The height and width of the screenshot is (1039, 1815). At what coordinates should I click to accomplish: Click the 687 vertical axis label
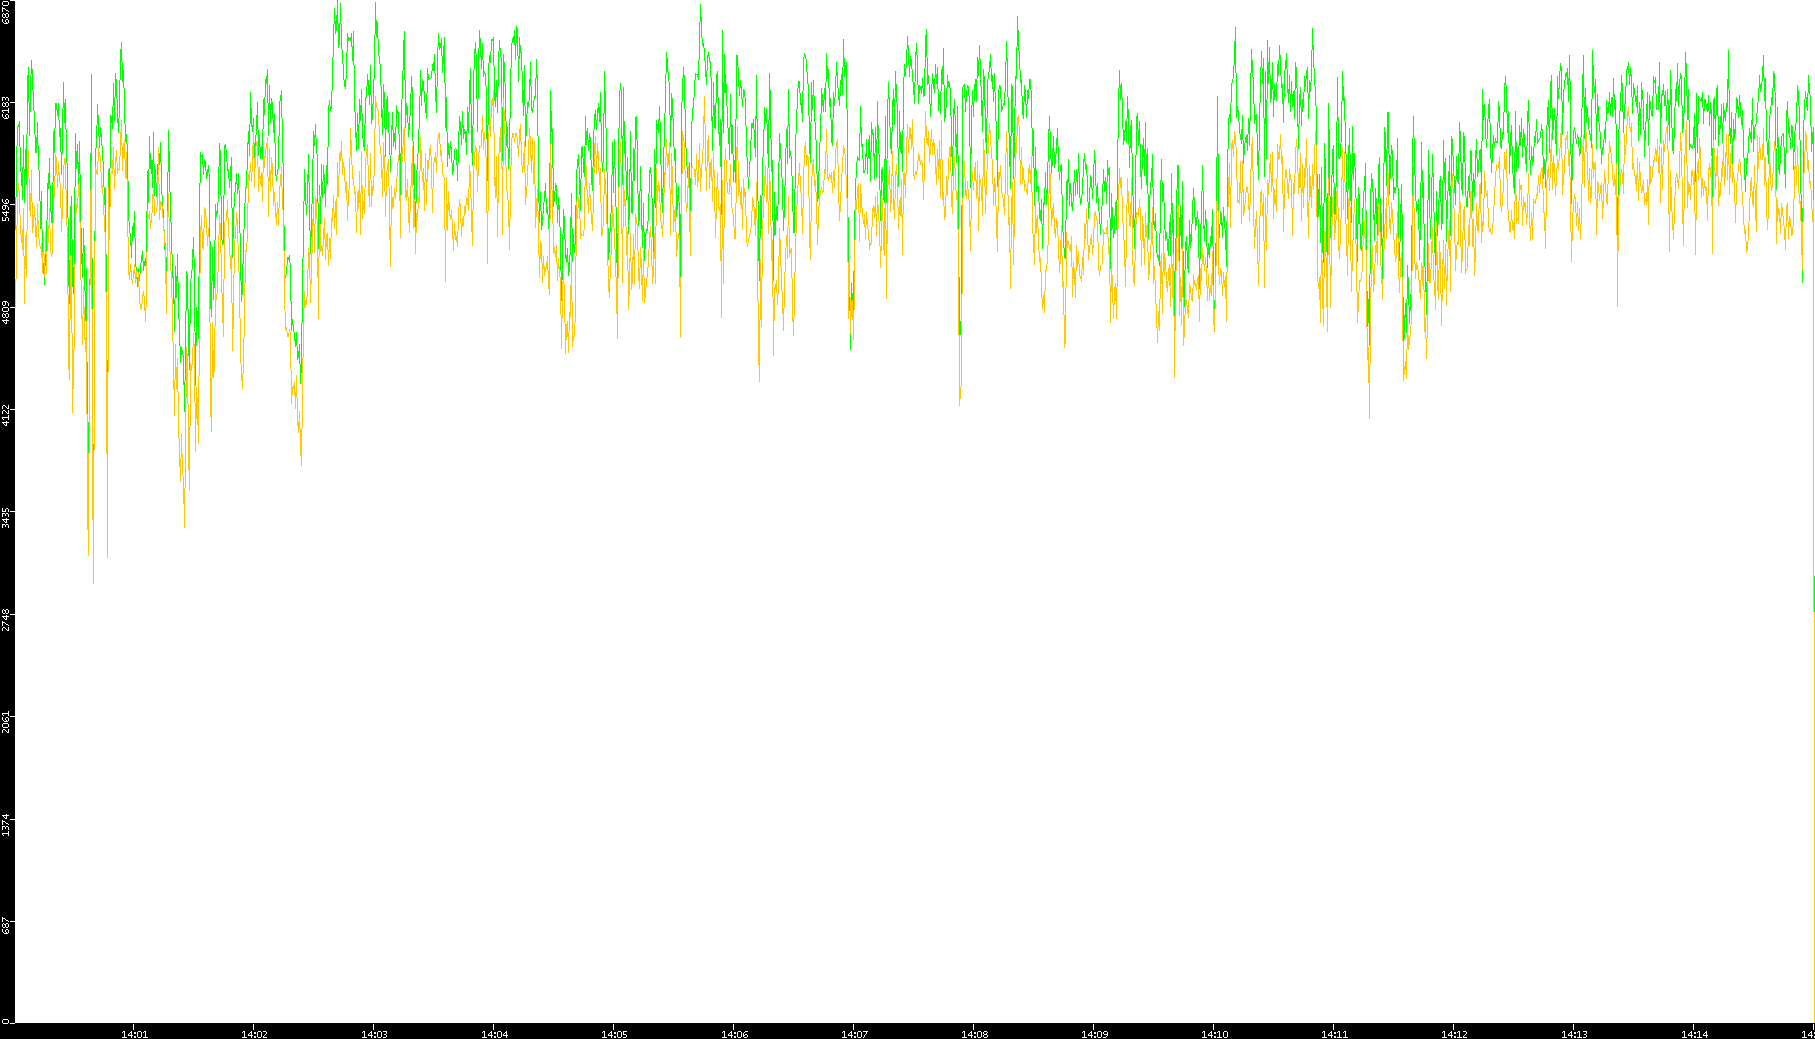(7, 926)
